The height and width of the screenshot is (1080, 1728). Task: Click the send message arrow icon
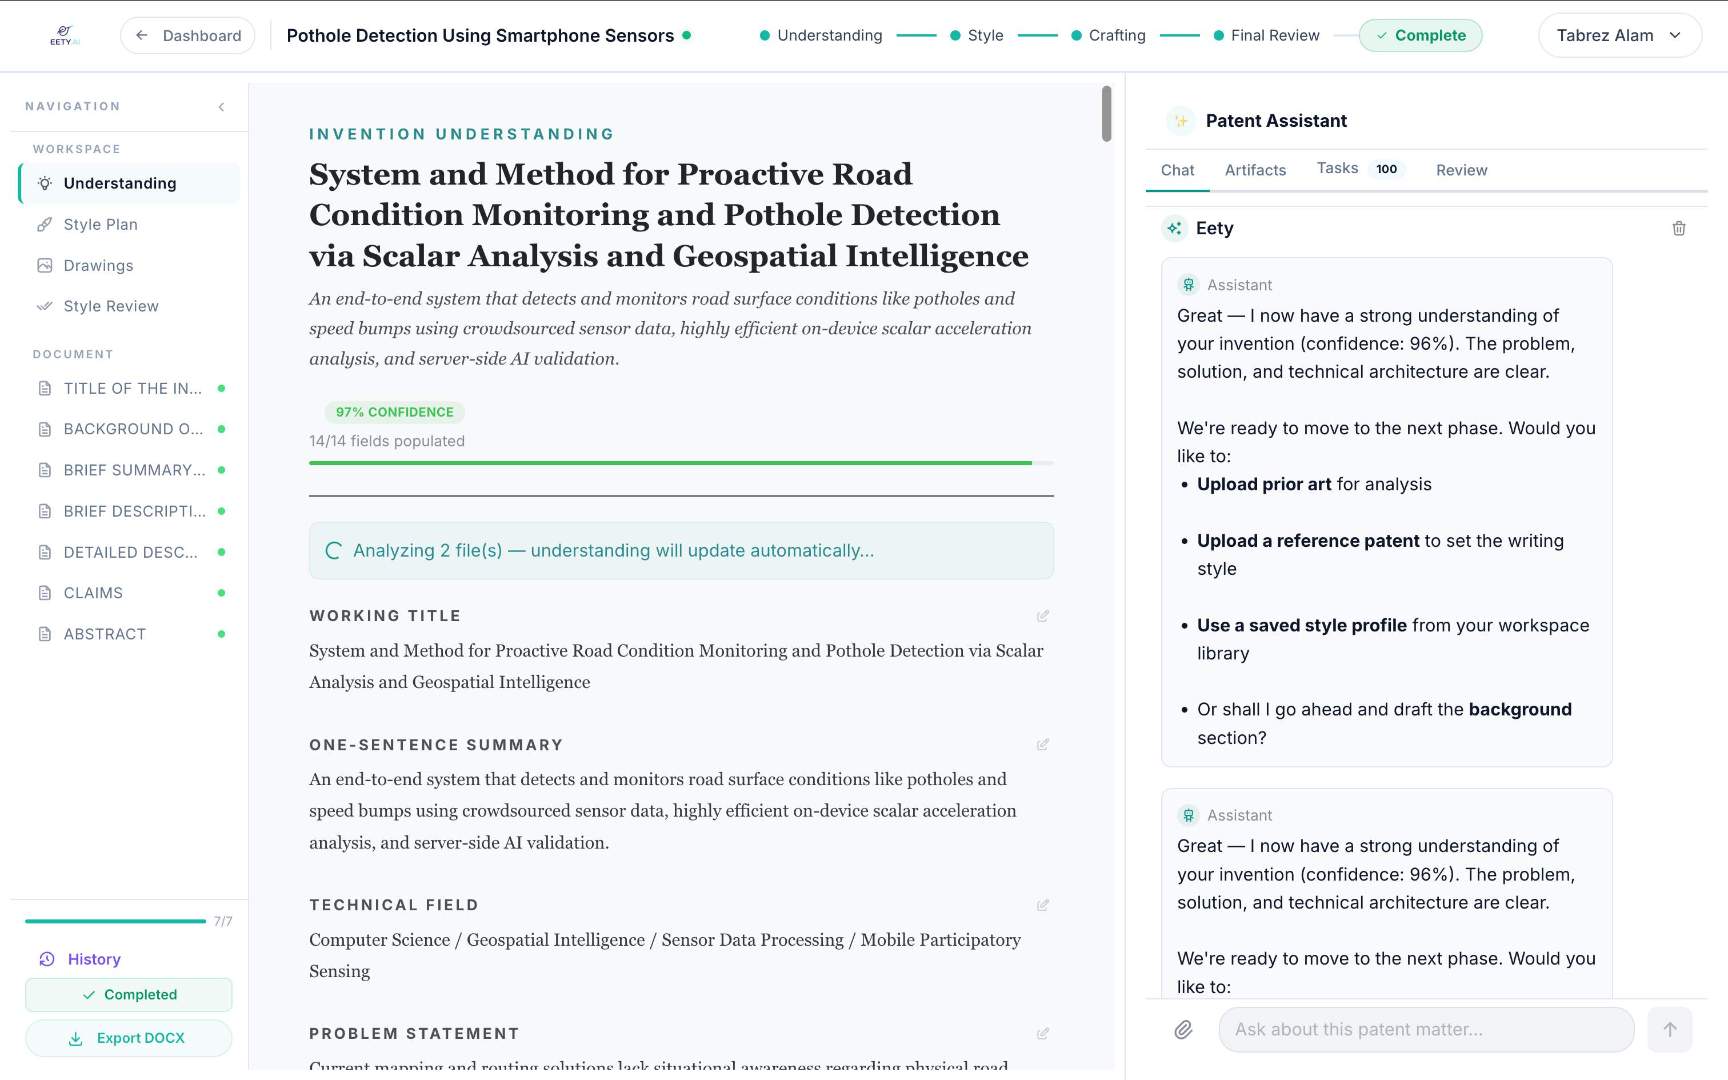click(x=1670, y=1029)
